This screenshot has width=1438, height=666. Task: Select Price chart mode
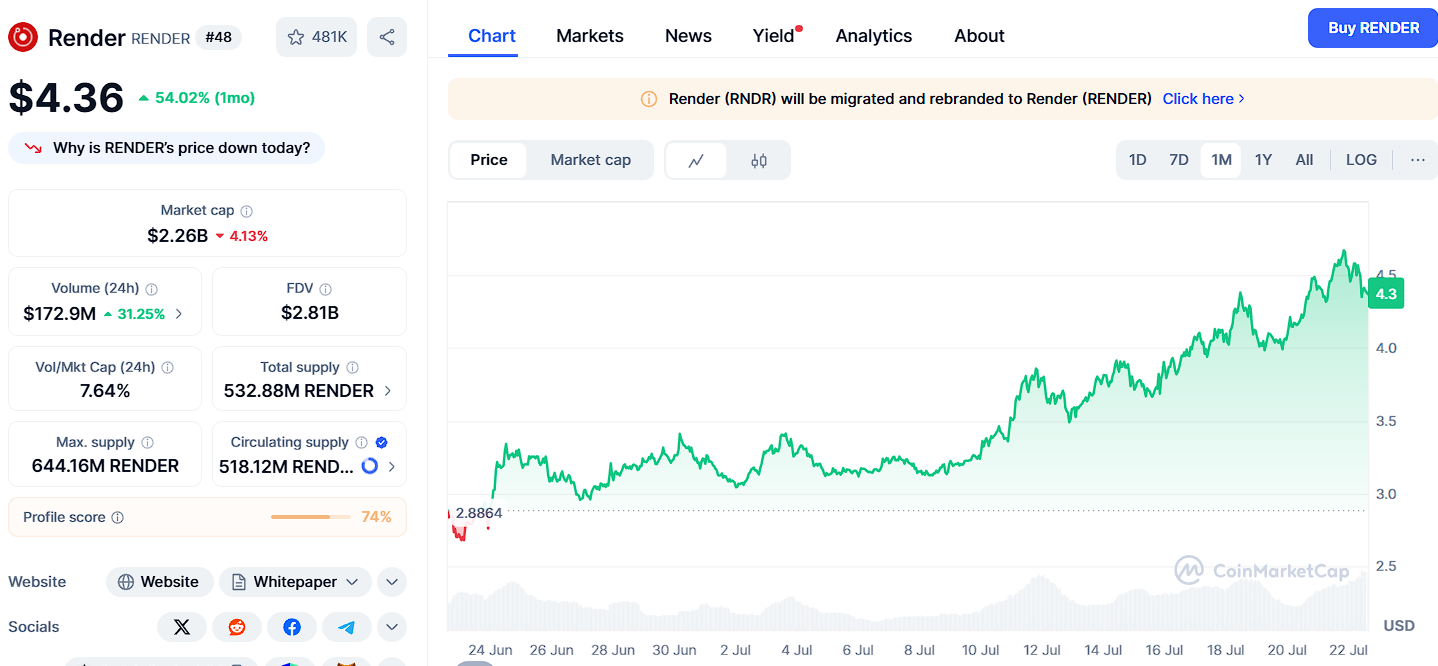[489, 160]
